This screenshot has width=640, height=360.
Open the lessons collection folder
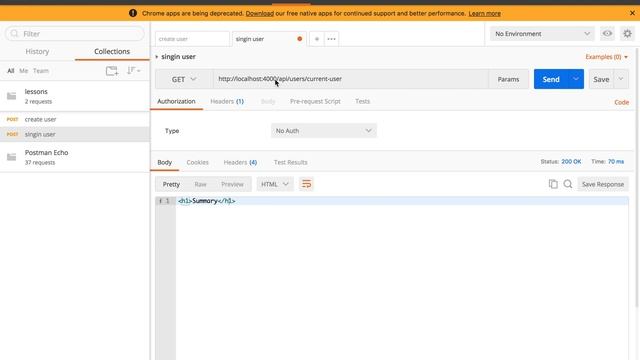pos(75,96)
